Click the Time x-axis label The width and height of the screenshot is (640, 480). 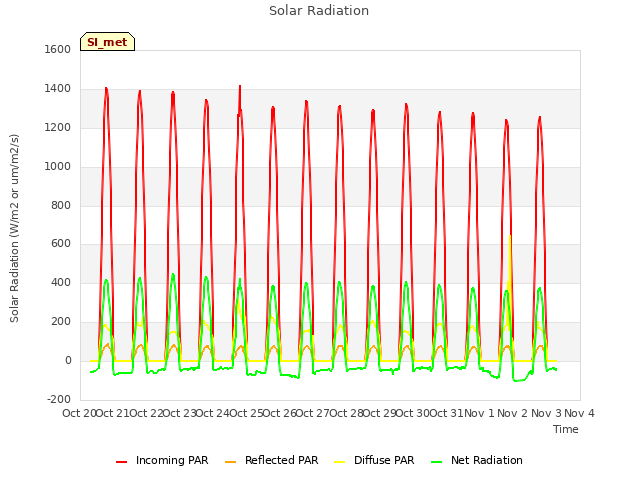tap(566, 429)
